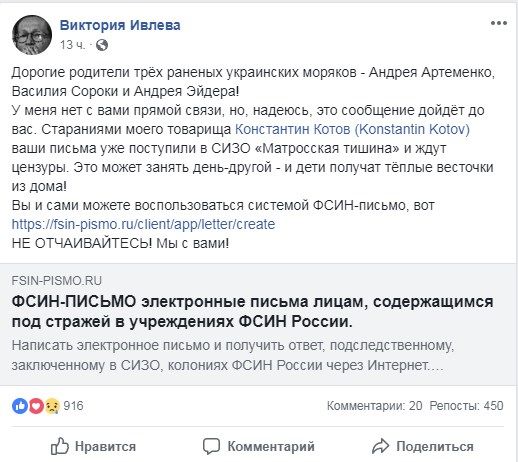Click the thumbs-up Нравится icon
Screen dimensions: 518x462
click(60, 446)
